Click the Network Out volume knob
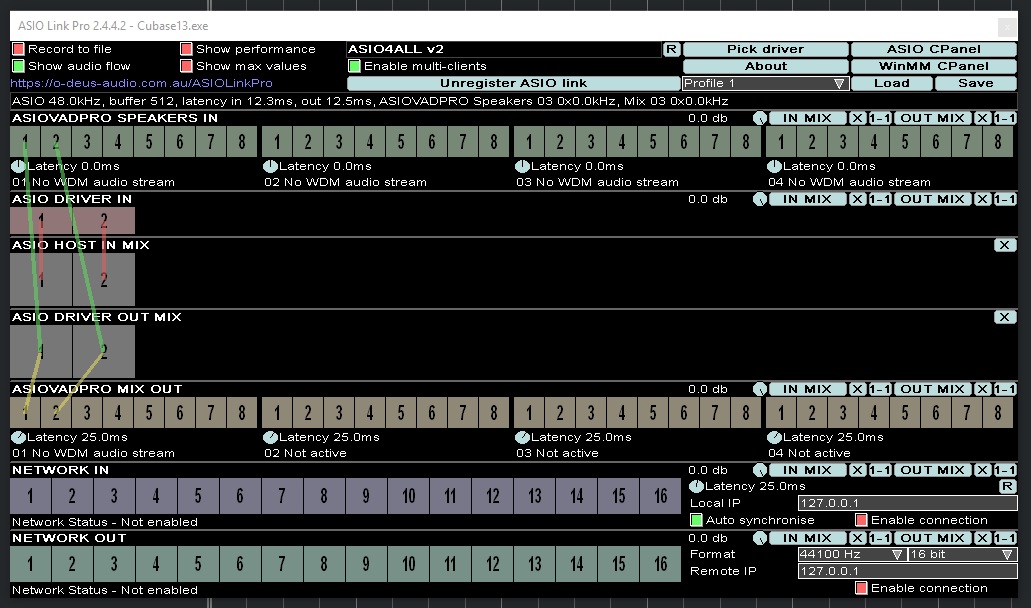 pos(760,538)
